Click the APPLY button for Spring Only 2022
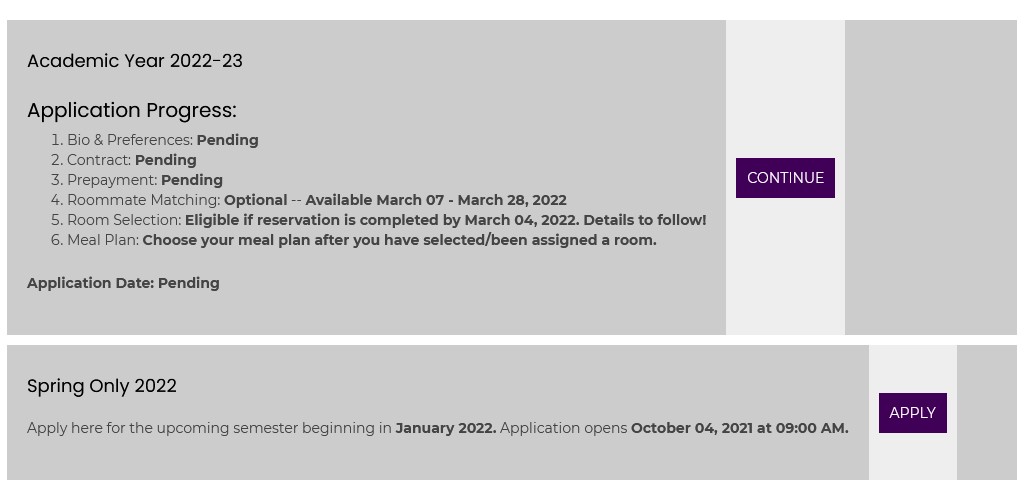Screen dimensions: 1035x492 coord(912,413)
